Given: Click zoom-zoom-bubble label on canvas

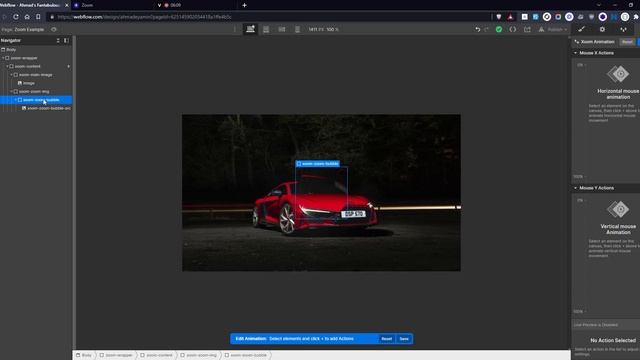Looking at the screenshot, I should [318, 164].
